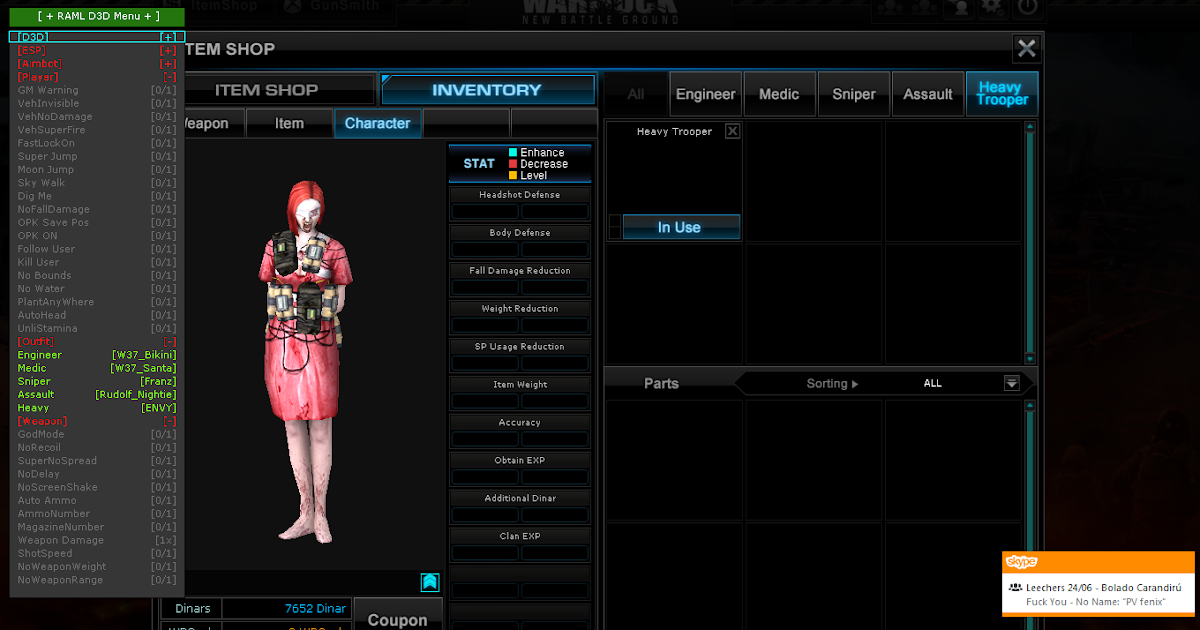Click the power icon in top bar
The width and height of the screenshot is (1200, 630).
1027,7
